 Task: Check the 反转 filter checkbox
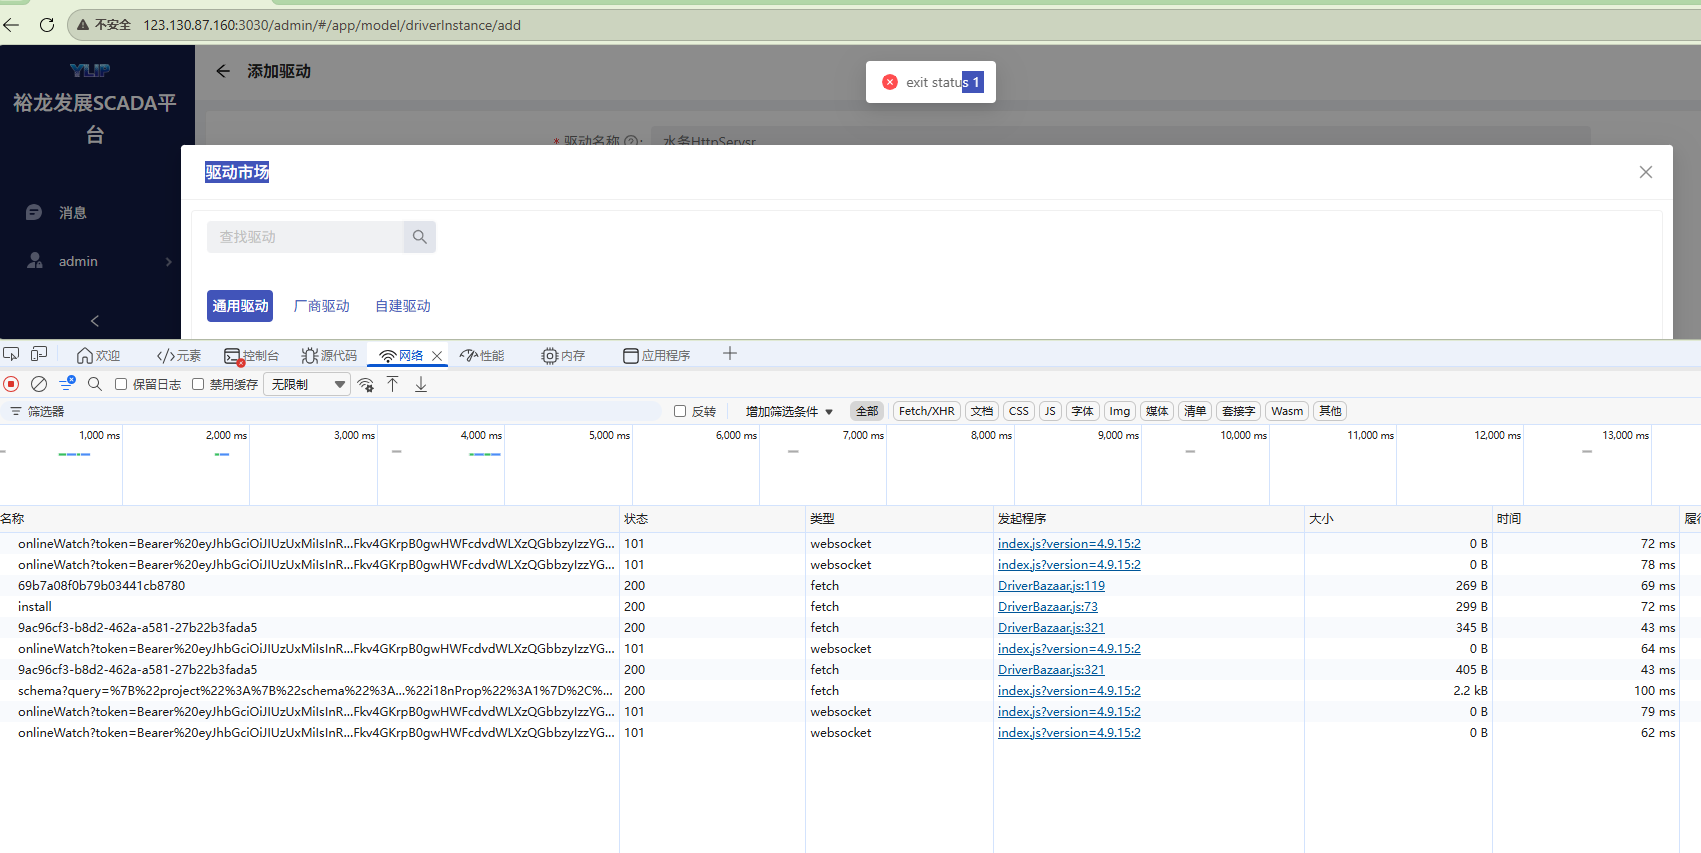(680, 411)
